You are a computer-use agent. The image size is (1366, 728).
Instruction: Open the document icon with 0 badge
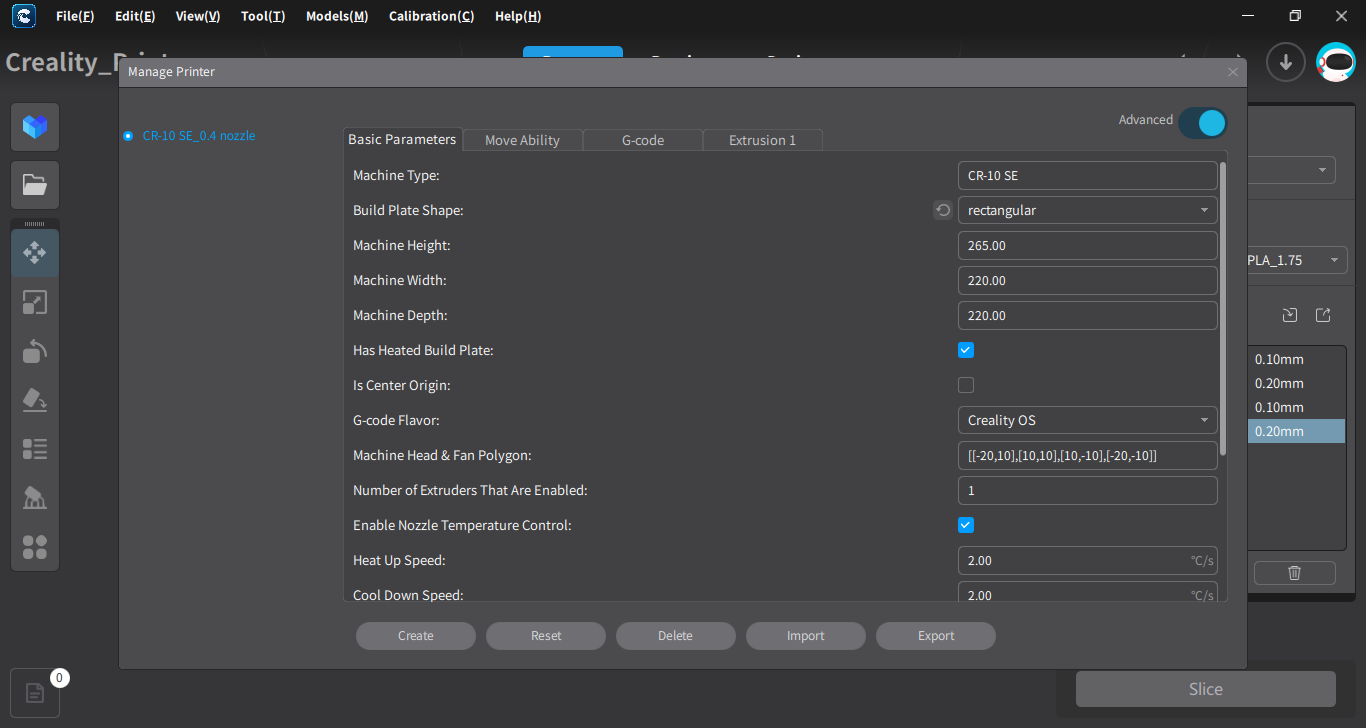tap(35, 692)
